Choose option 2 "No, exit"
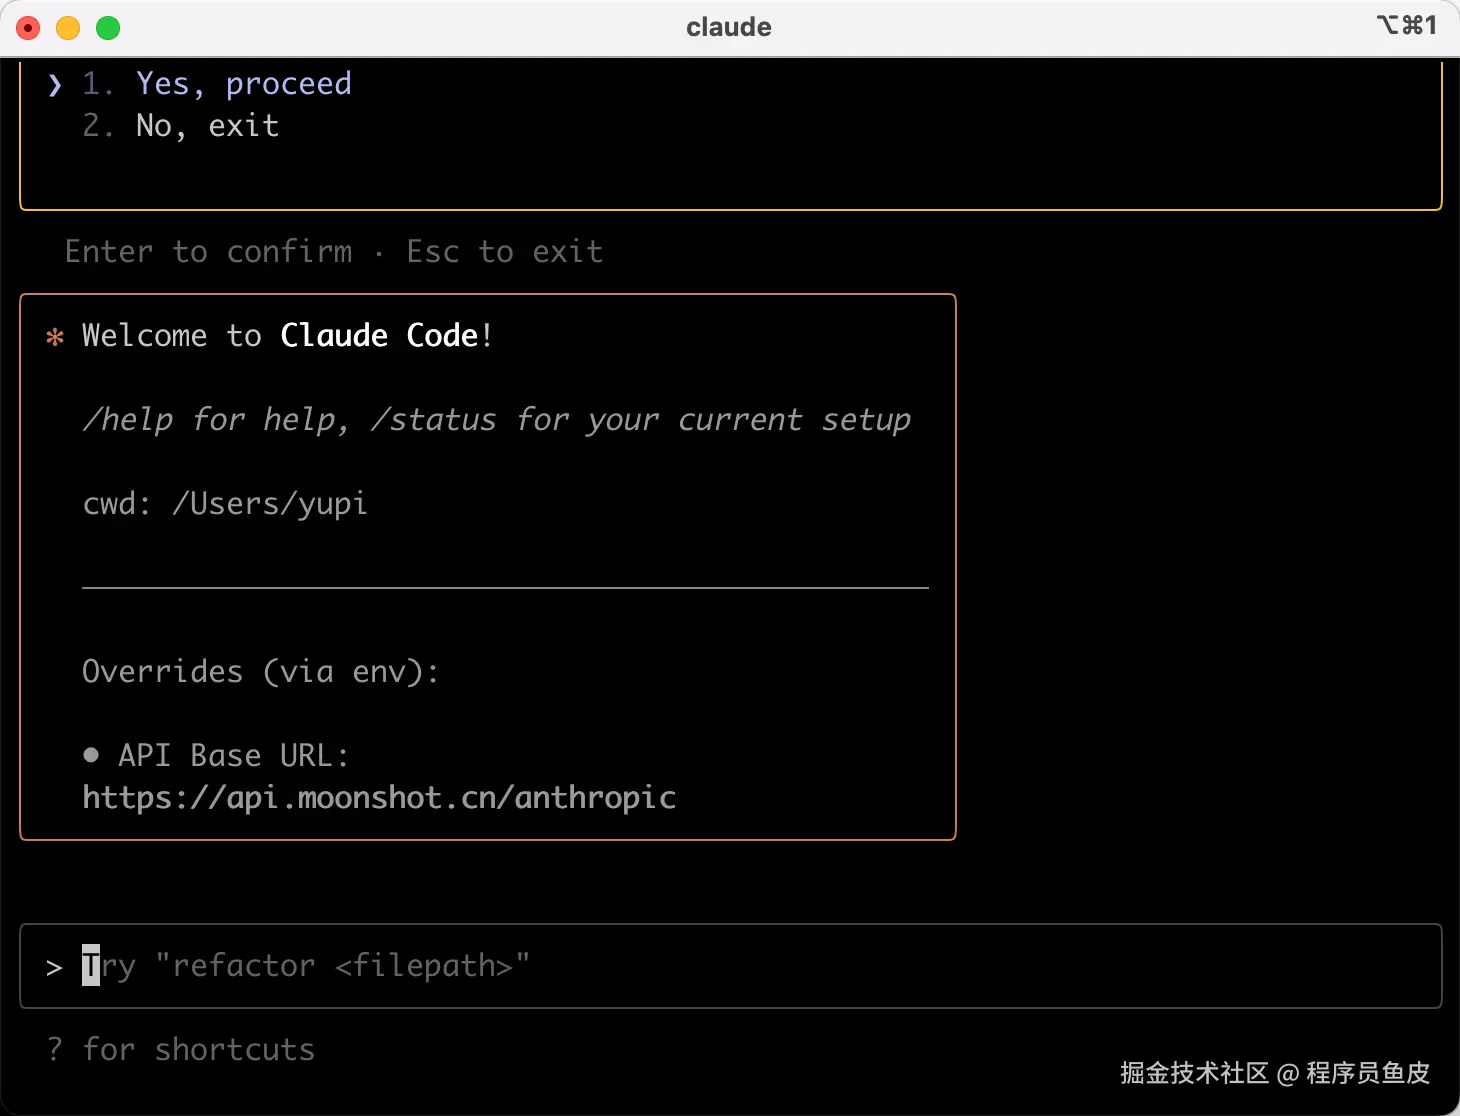1460x1116 pixels. [x=207, y=126]
